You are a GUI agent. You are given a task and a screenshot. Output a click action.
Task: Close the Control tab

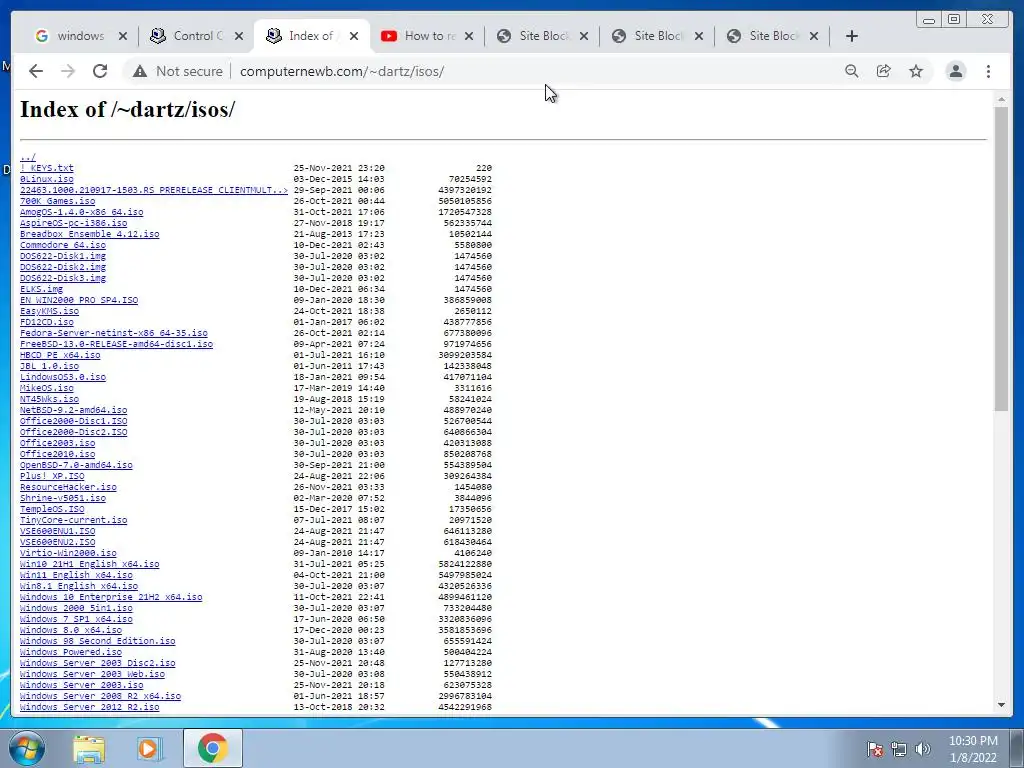[x=239, y=36]
